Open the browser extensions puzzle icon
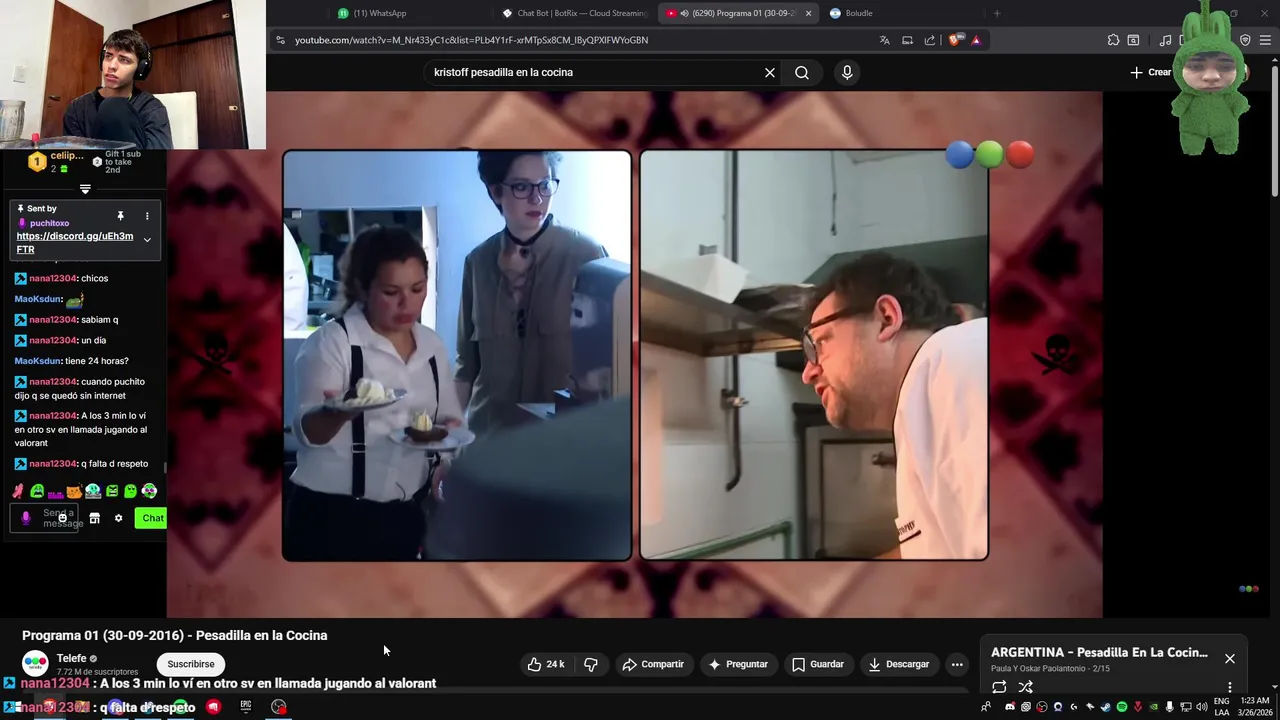This screenshot has height=720, width=1280. click(x=1113, y=40)
